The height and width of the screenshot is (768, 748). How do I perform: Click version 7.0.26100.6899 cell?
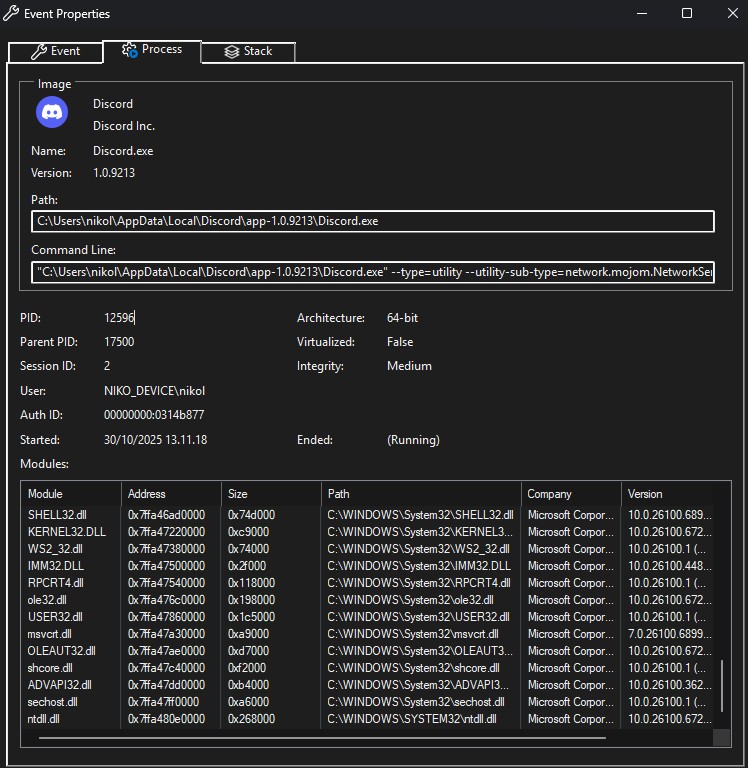(x=670, y=634)
